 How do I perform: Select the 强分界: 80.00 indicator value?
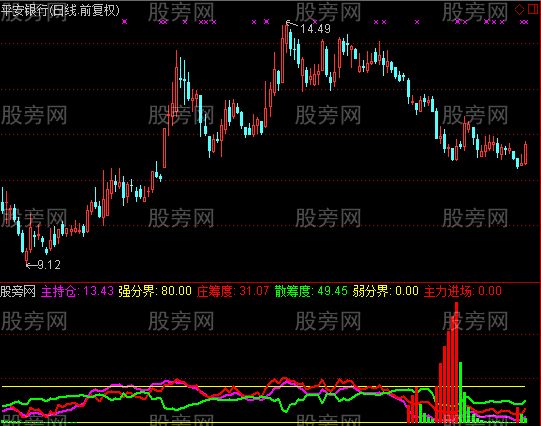coord(155,291)
